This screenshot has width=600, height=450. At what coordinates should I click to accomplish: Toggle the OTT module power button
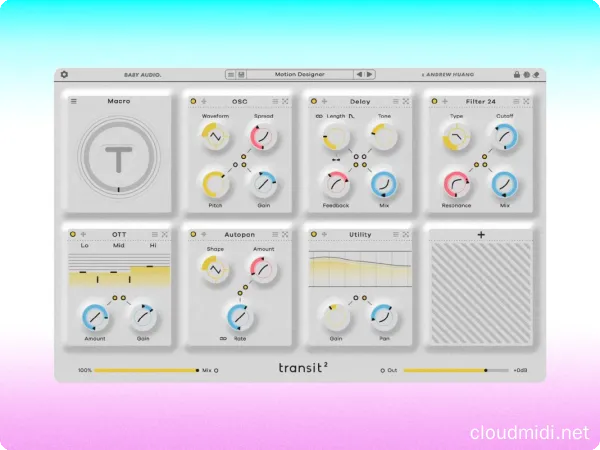point(73,234)
